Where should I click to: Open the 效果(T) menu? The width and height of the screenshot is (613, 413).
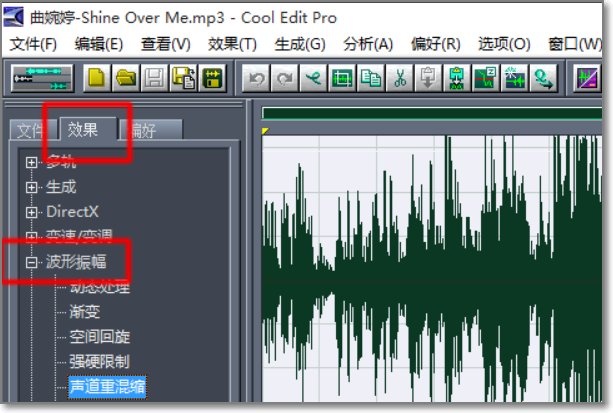tap(232, 44)
